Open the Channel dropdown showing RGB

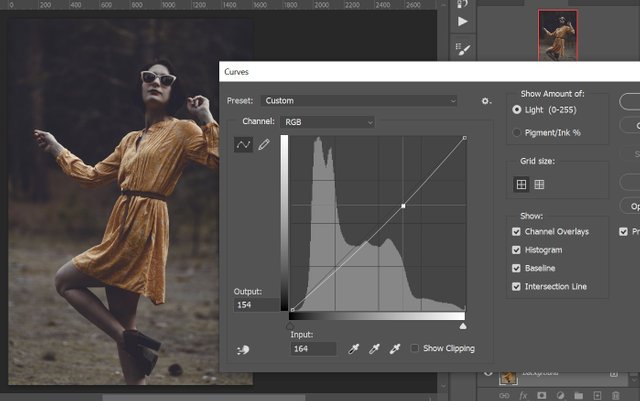pos(327,122)
